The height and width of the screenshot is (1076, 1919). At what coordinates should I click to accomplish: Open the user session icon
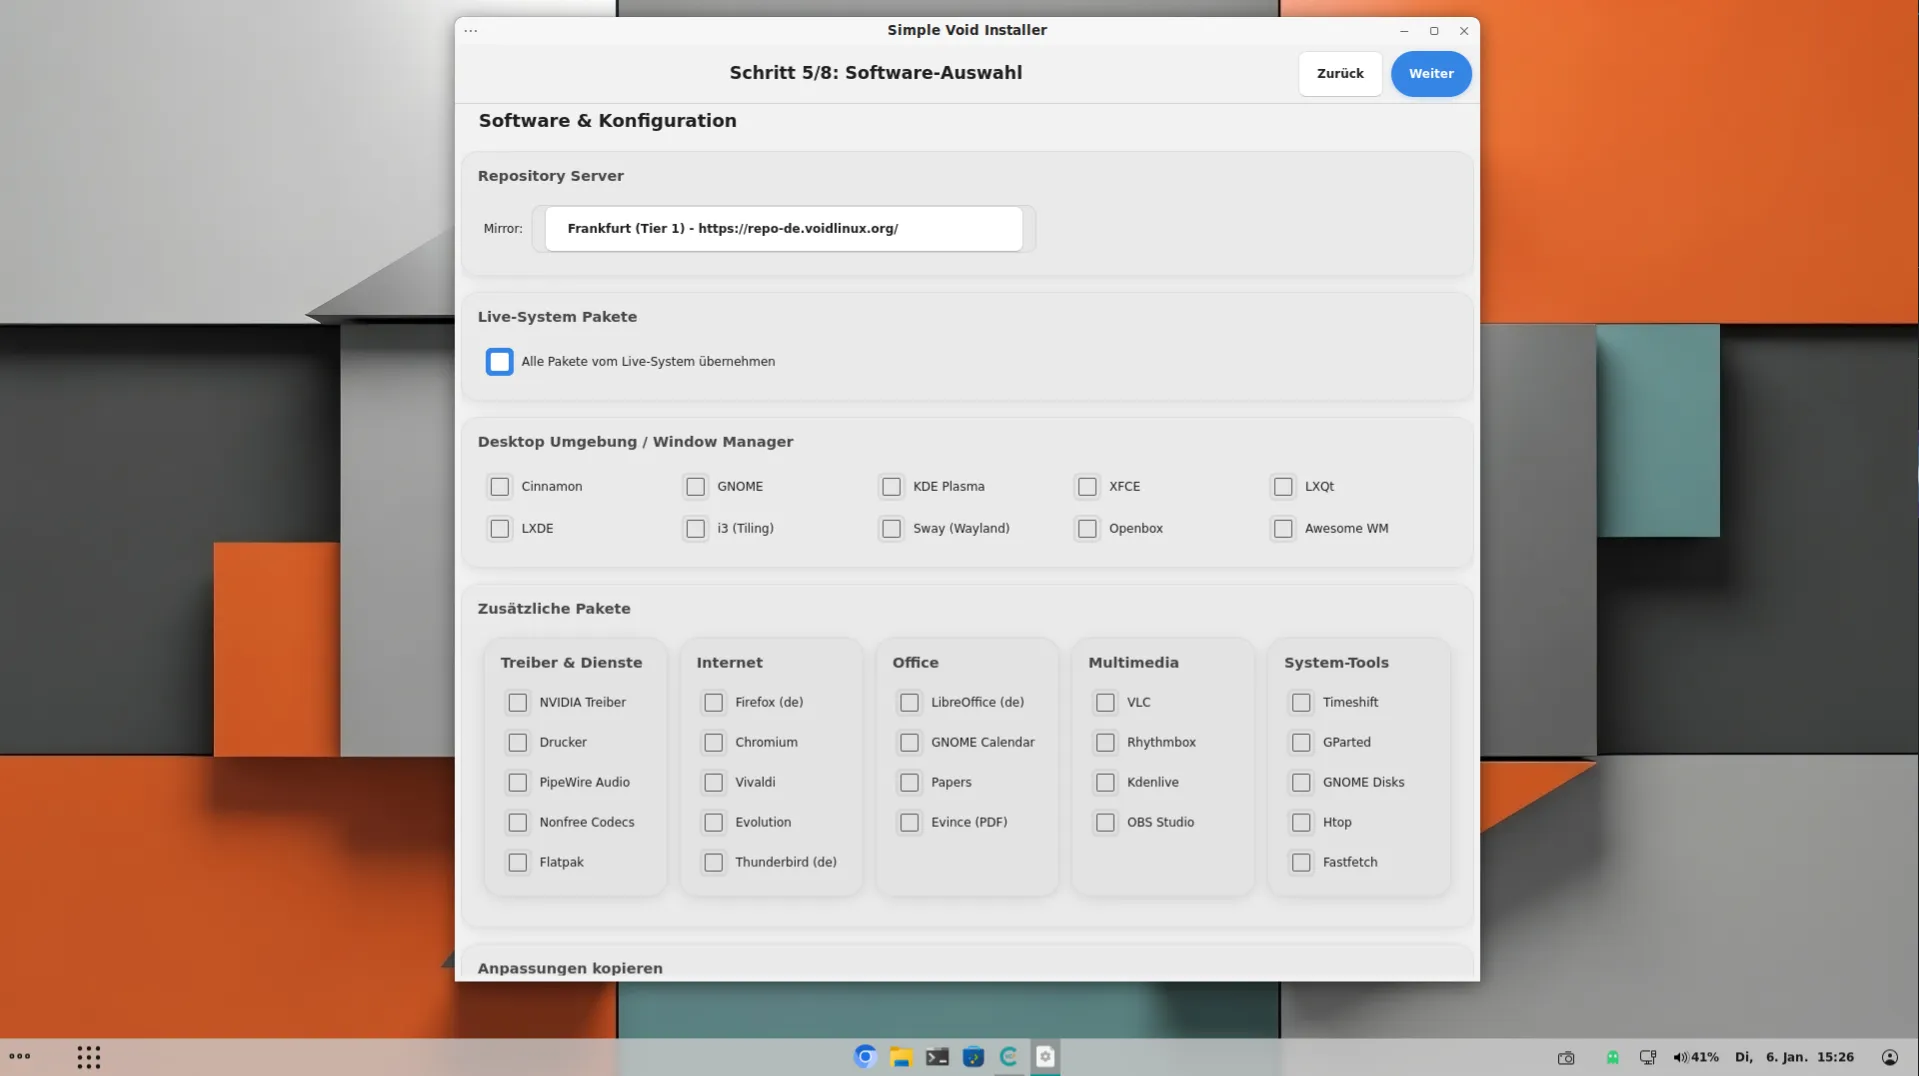point(1889,1057)
